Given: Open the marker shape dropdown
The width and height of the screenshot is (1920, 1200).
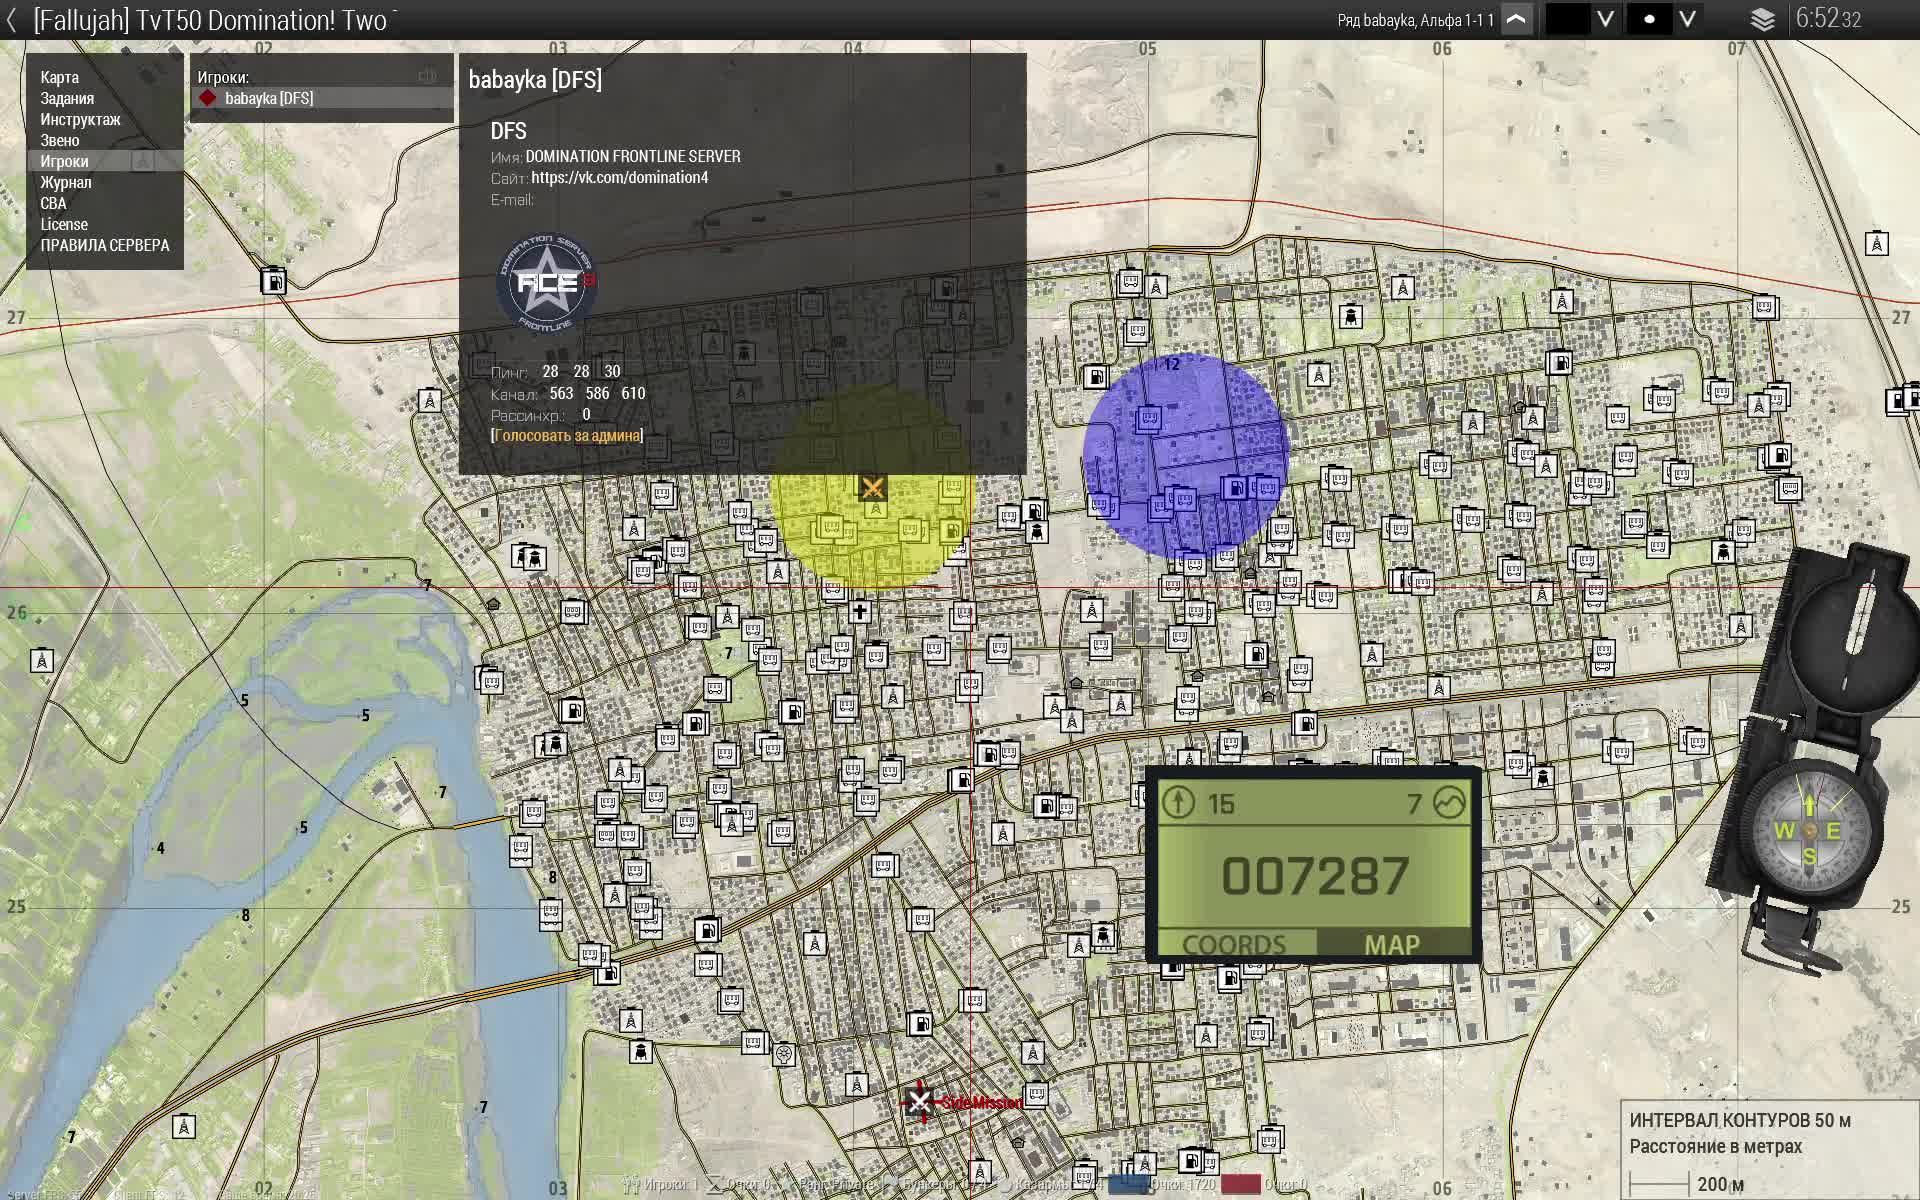Looking at the screenshot, I should [x=1687, y=20].
